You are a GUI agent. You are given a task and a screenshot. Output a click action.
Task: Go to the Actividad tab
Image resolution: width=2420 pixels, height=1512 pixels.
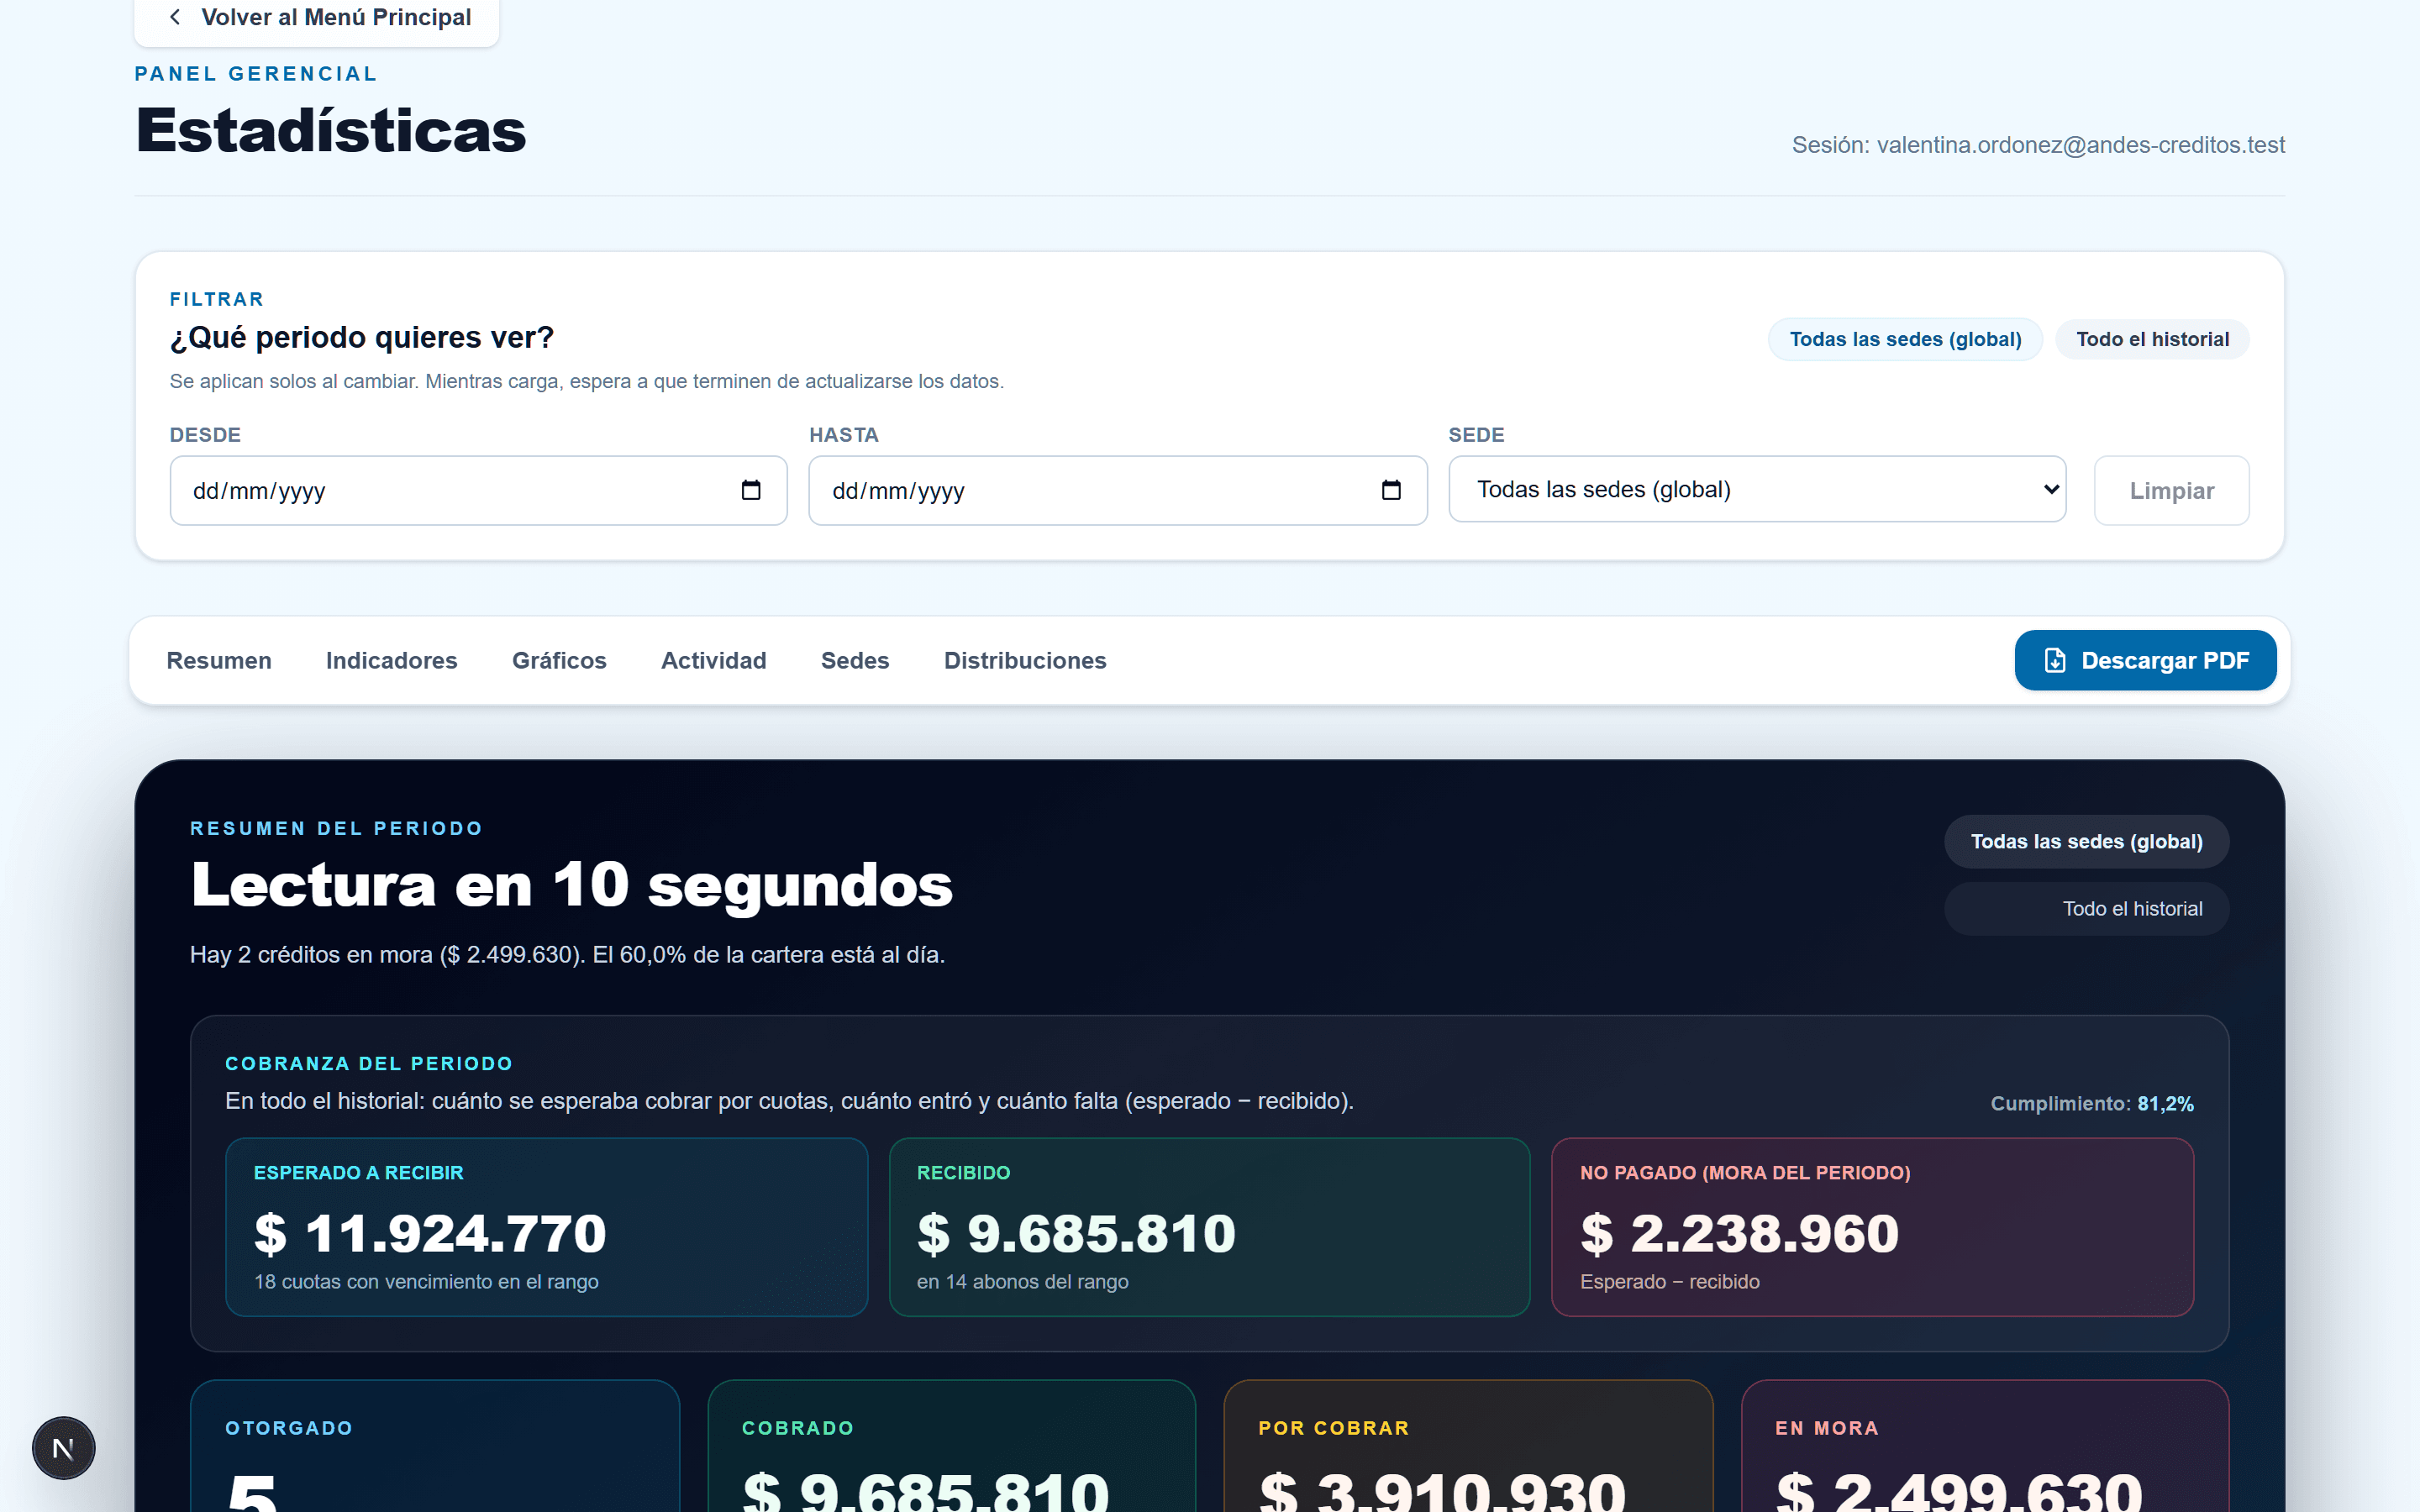(x=714, y=661)
